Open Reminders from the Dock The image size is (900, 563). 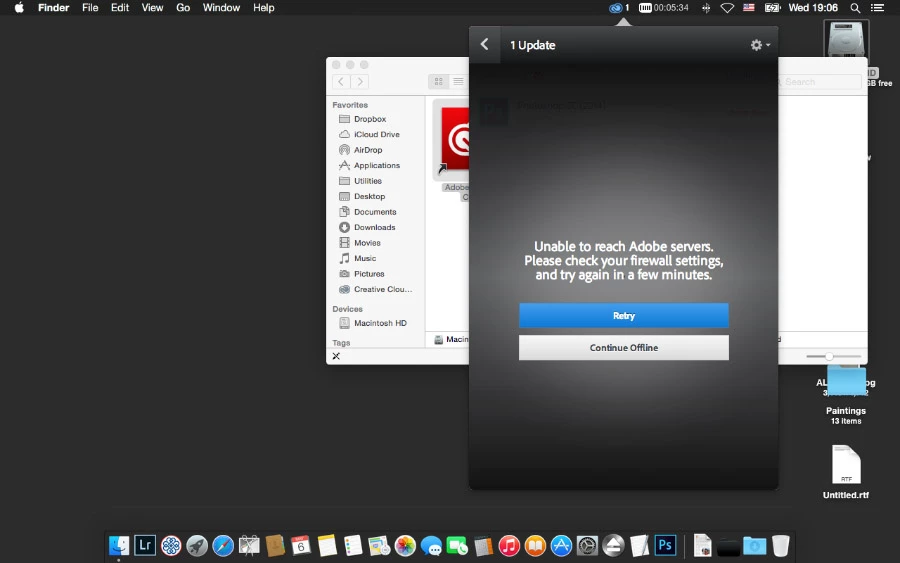pyautogui.click(x=353, y=545)
